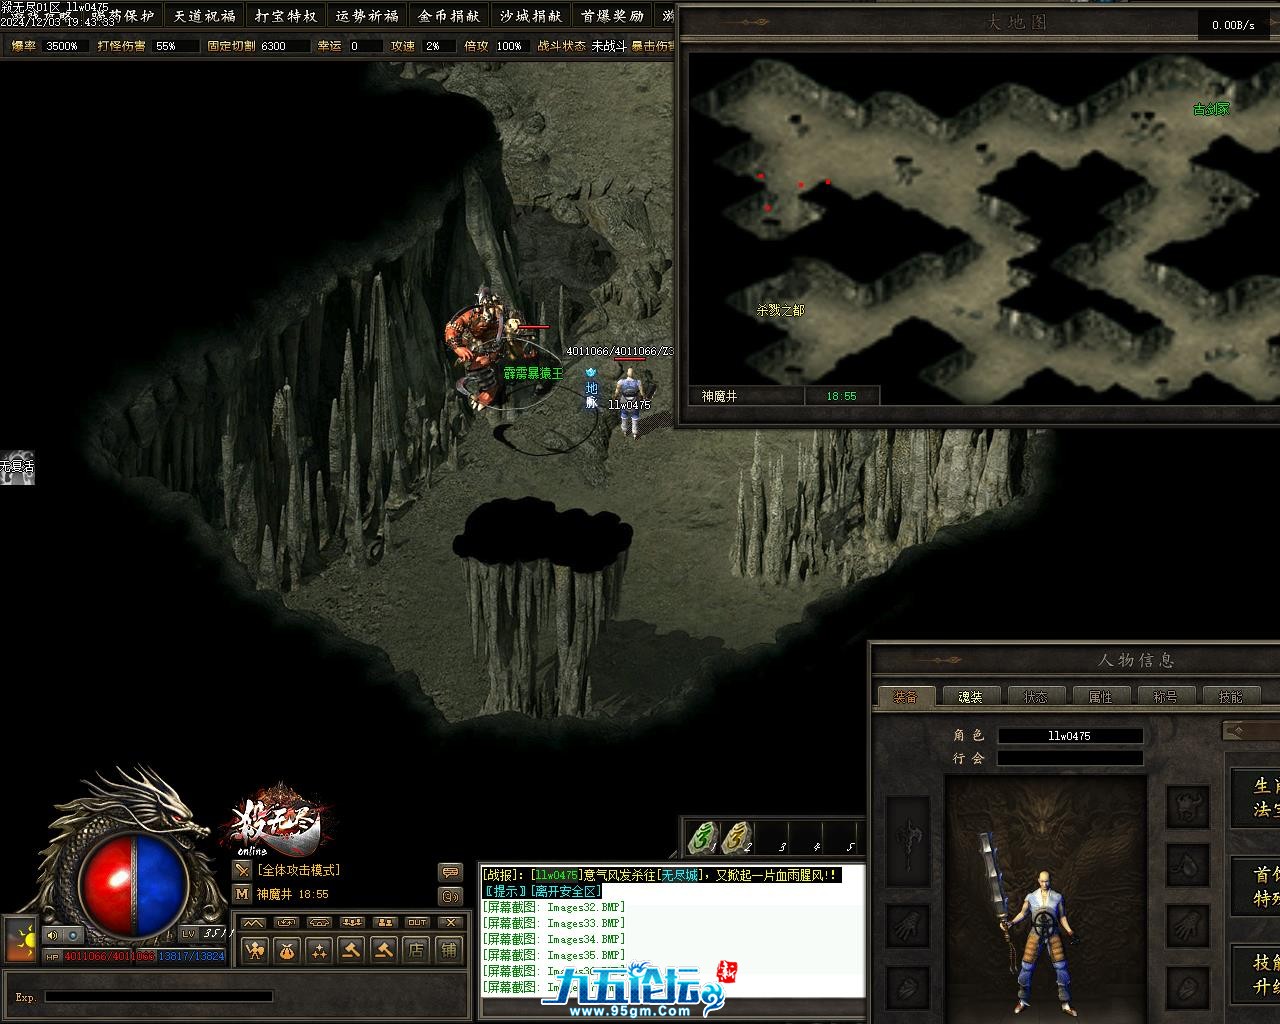Switch to the 魂装 tab
The image size is (1280, 1024).
pyautogui.click(x=970, y=697)
